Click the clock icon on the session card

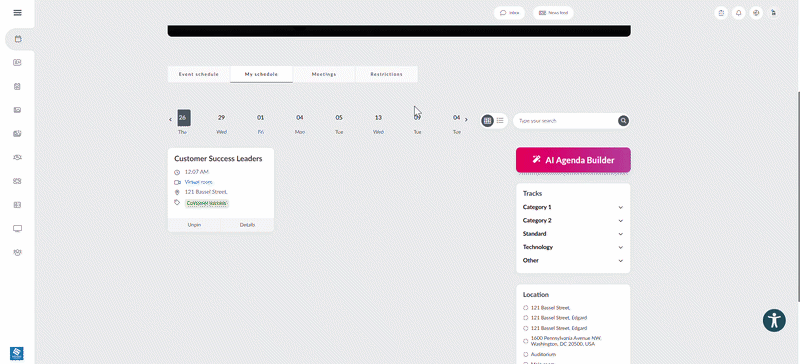click(177, 173)
